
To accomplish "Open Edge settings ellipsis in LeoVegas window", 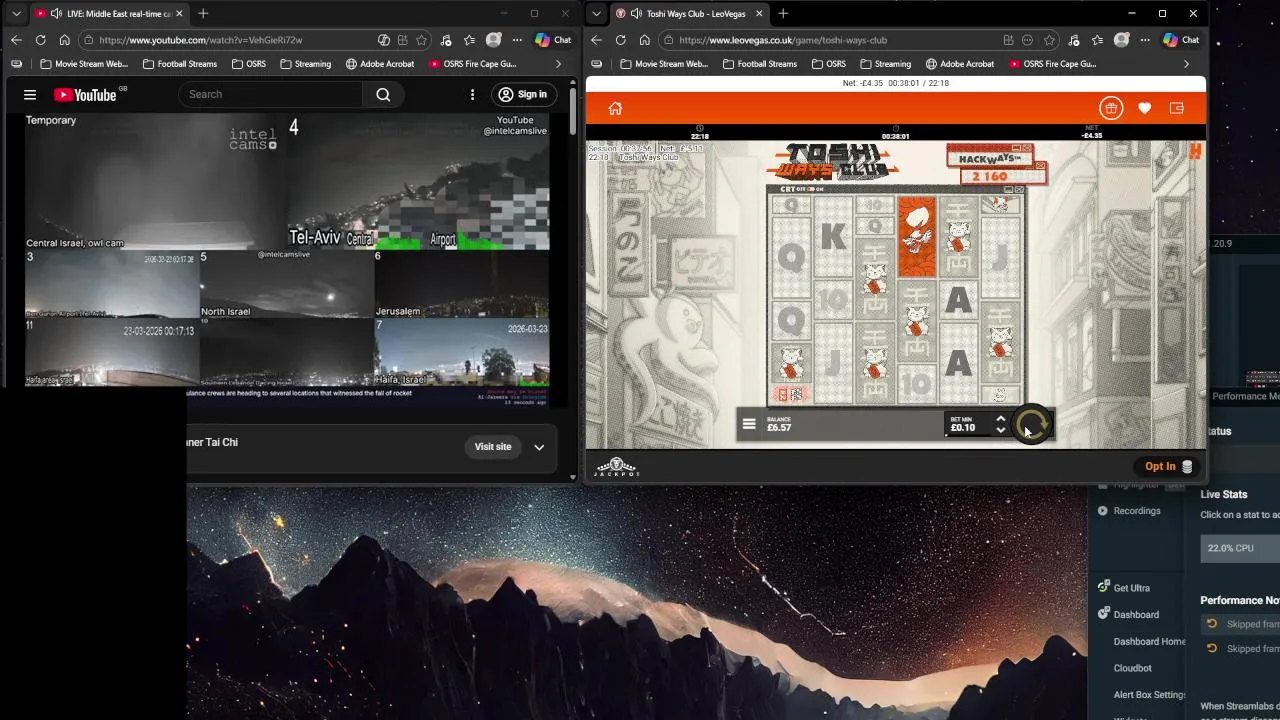I will 1145,40.
